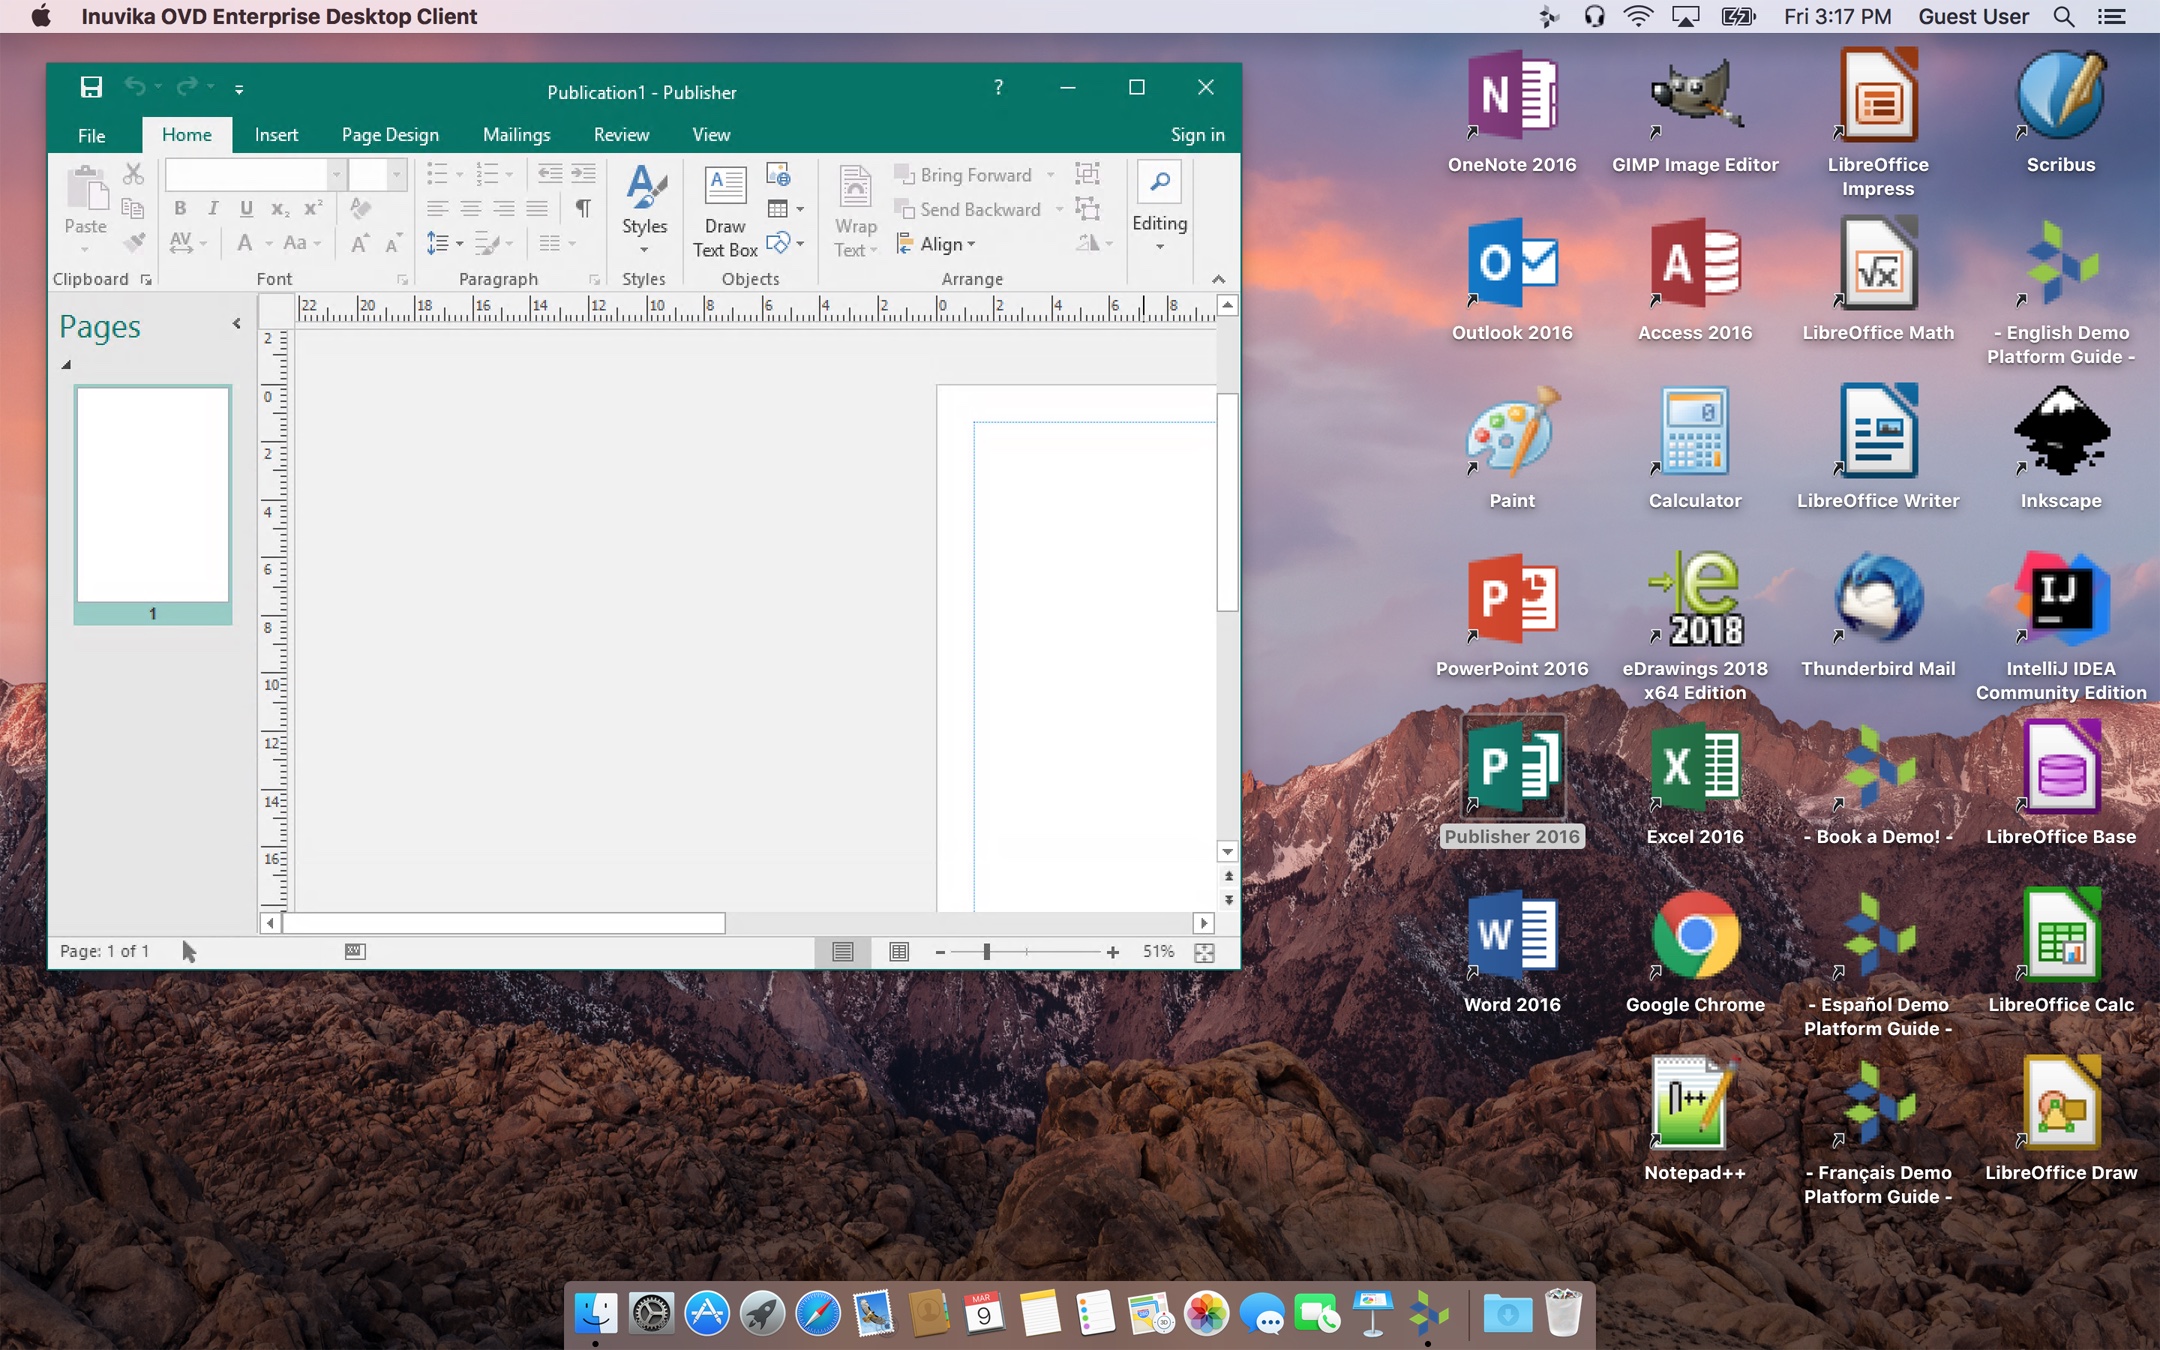
Task: Click fit whole page icon in status bar
Action: coord(1205,952)
